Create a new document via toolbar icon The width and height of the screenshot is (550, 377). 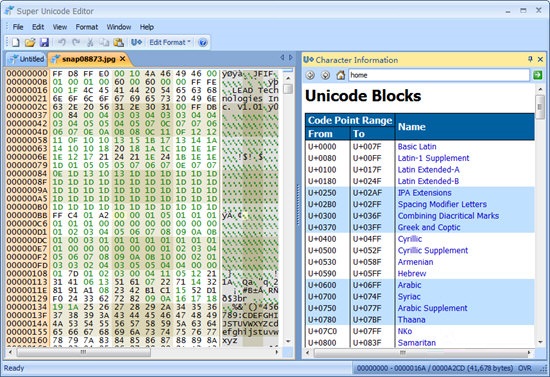(x=15, y=42)
